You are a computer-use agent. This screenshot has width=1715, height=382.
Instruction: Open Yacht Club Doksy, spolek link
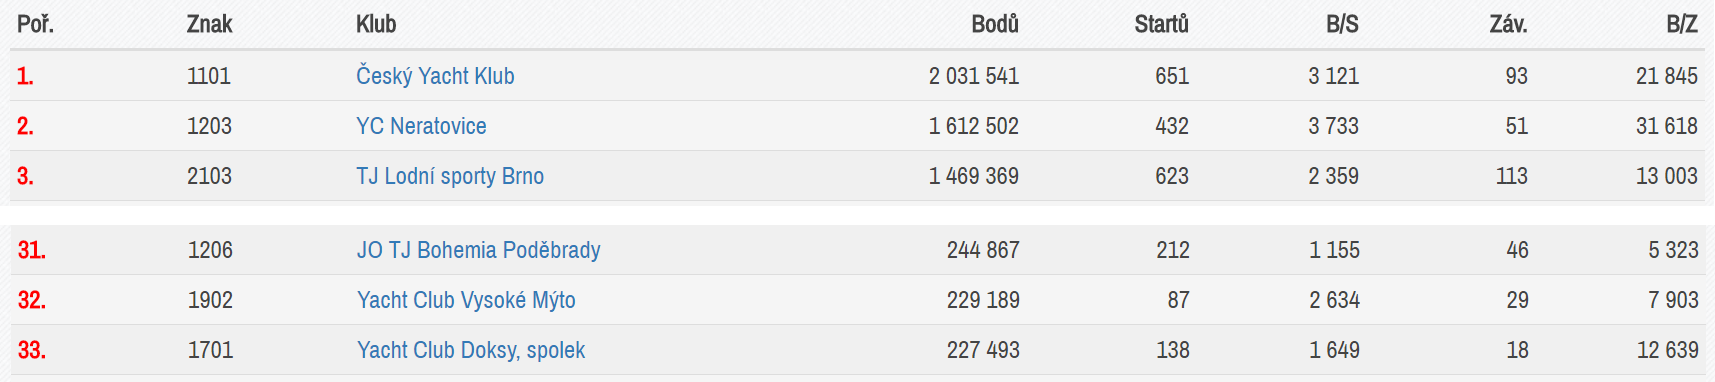(x=471, y=350)
